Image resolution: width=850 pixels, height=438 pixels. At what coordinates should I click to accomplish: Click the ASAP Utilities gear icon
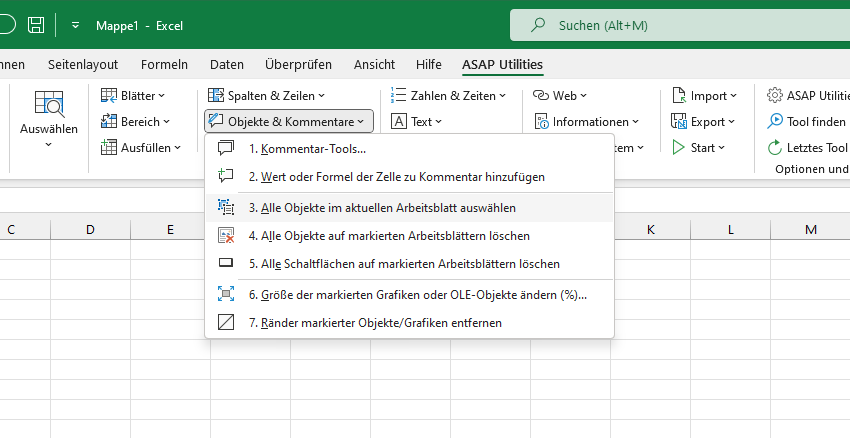[x=775, y=95]
